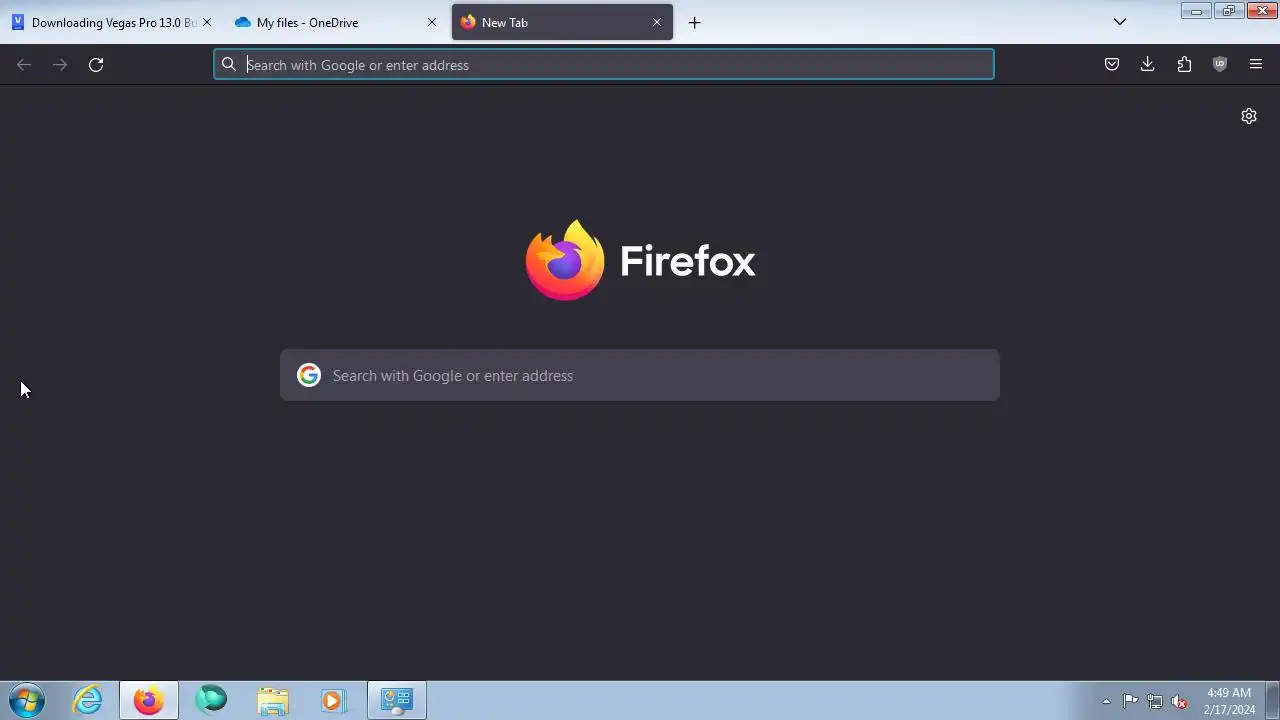
Task: Focus the address bar field
Action: click(x=604, y=65)
